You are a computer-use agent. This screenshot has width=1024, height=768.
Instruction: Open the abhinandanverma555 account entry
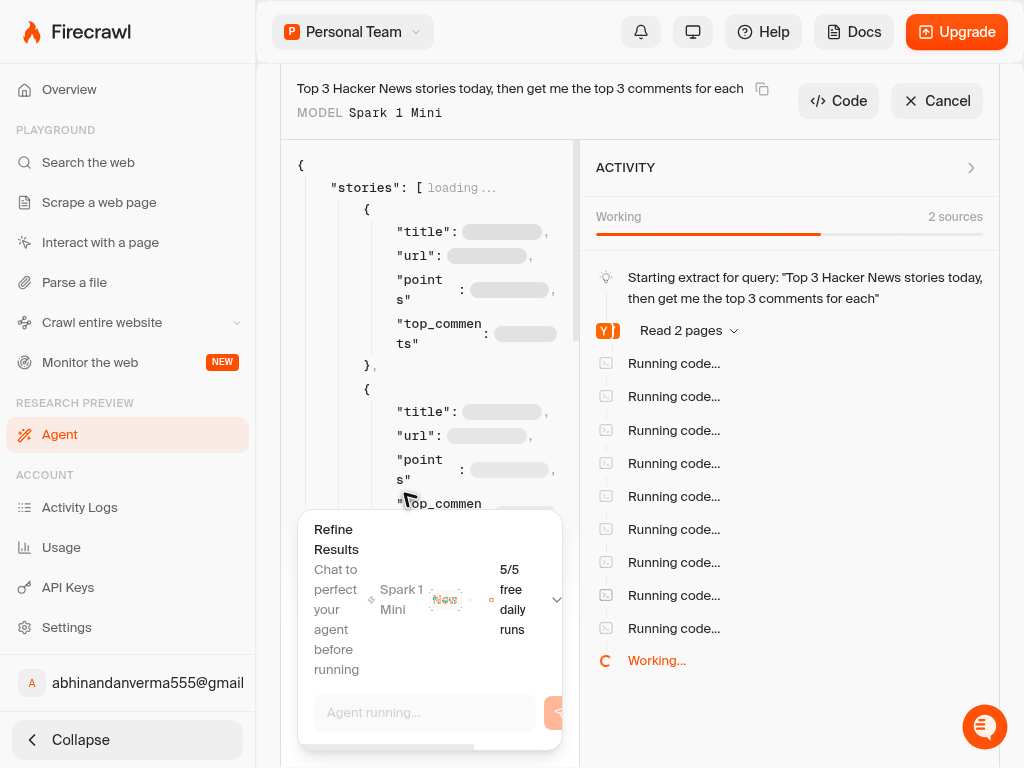point(131,683)
